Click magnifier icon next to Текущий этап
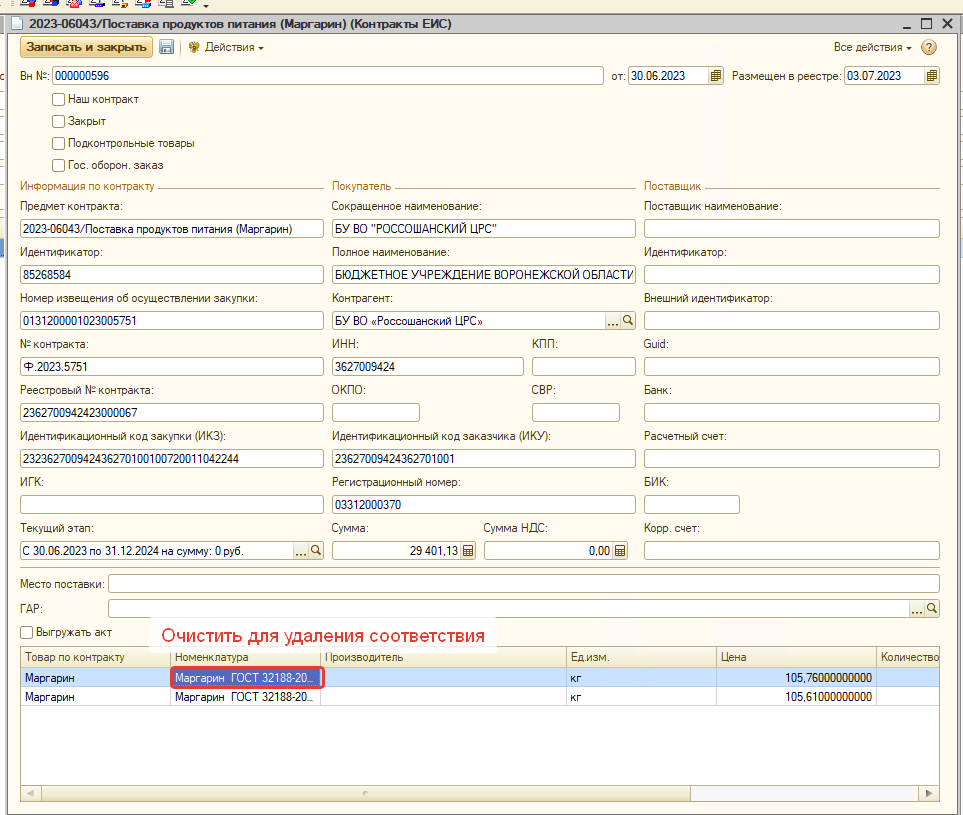The image size is (963, 815). (316, 550)
